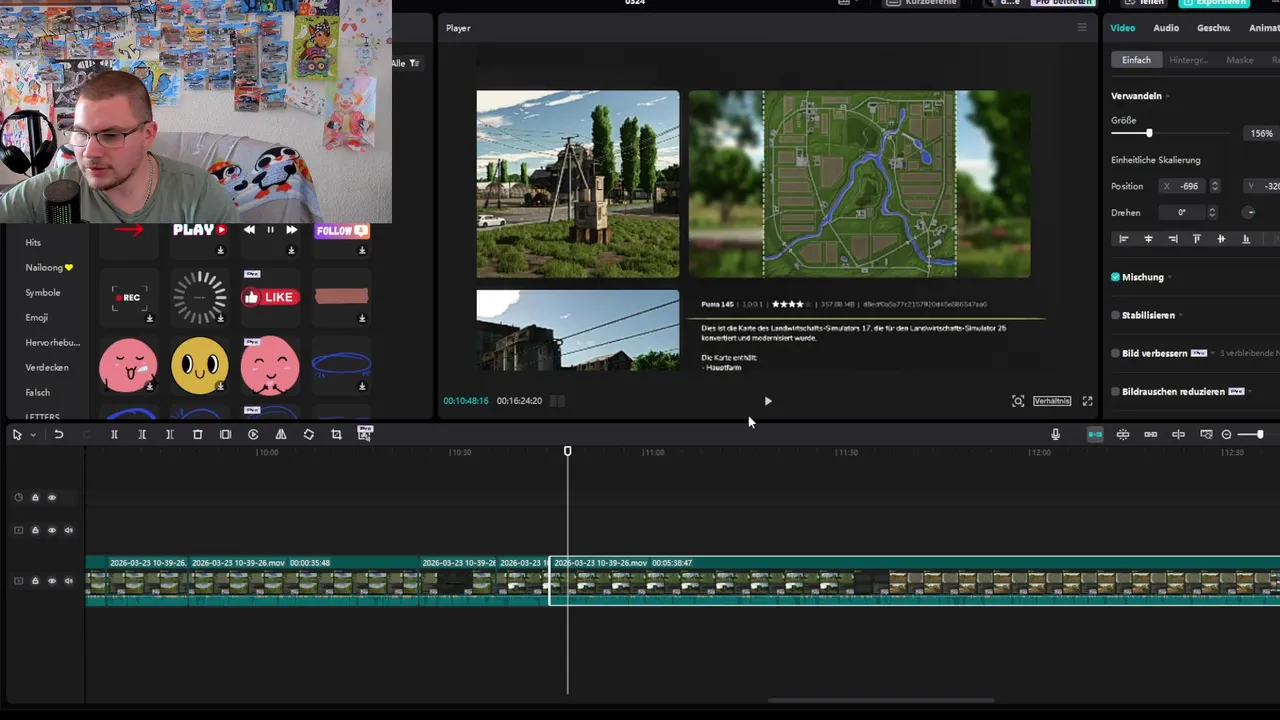Expand the Mischung section arrow

coord(1170,277)
